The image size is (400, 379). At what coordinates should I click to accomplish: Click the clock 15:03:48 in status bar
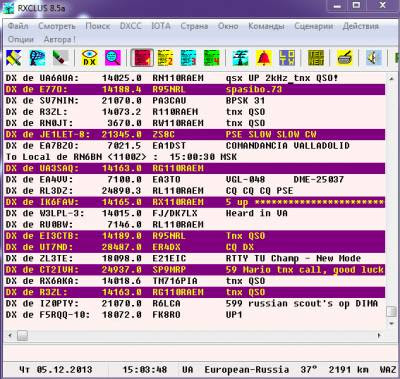(145, 369)
